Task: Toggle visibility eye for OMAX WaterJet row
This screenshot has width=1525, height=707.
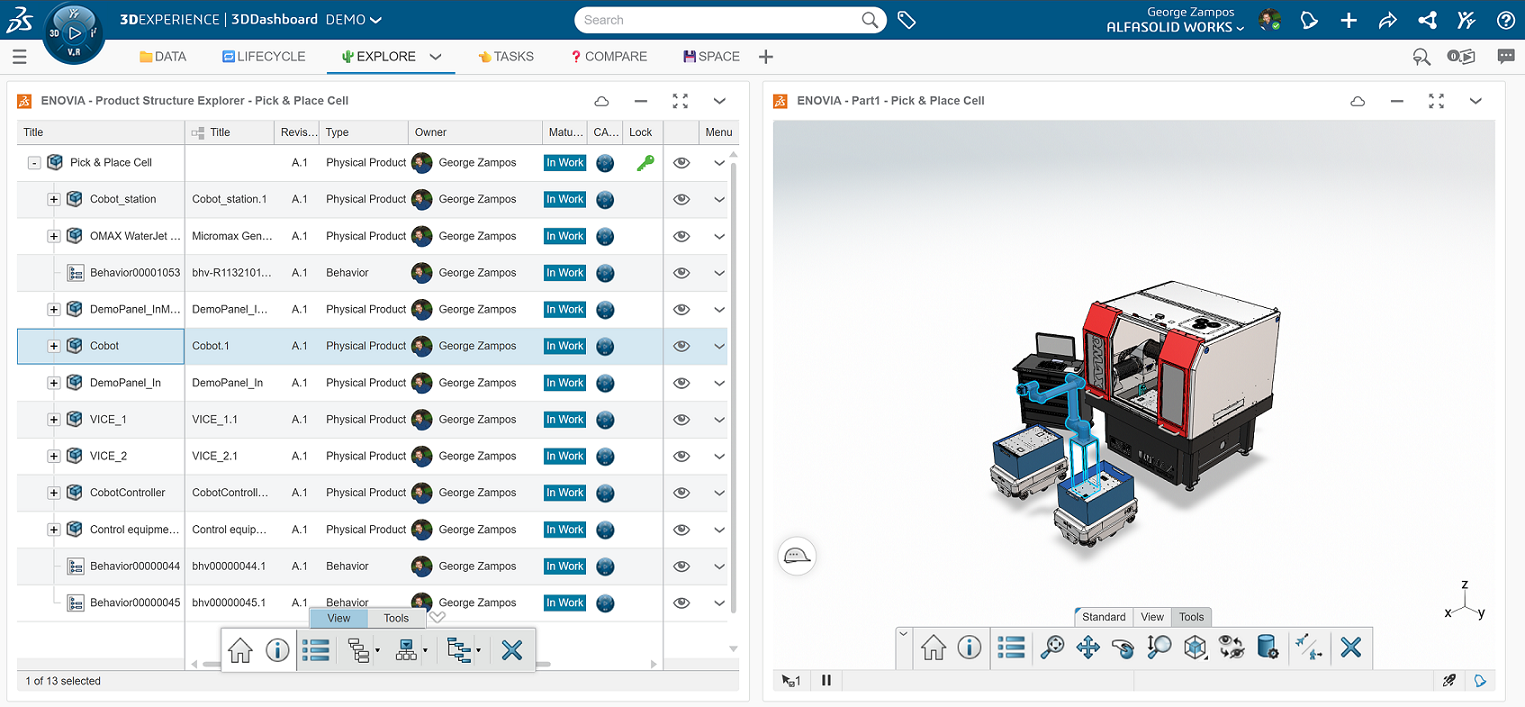Action: tap(682, 236)
